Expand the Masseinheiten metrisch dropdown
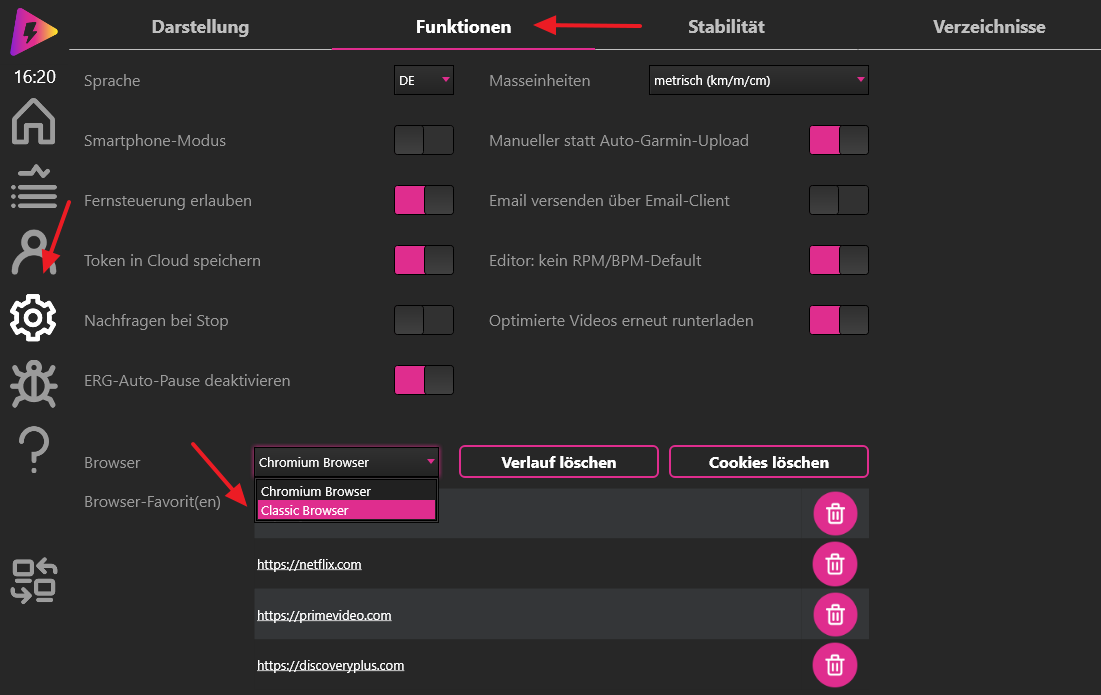The image size is (1101, 695). click(x=758, y=81)
